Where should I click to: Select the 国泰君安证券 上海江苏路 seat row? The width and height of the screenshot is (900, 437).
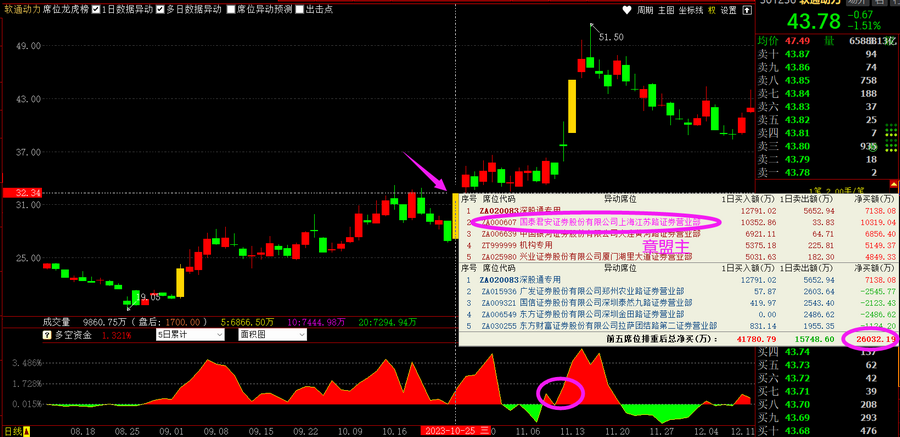677,222
